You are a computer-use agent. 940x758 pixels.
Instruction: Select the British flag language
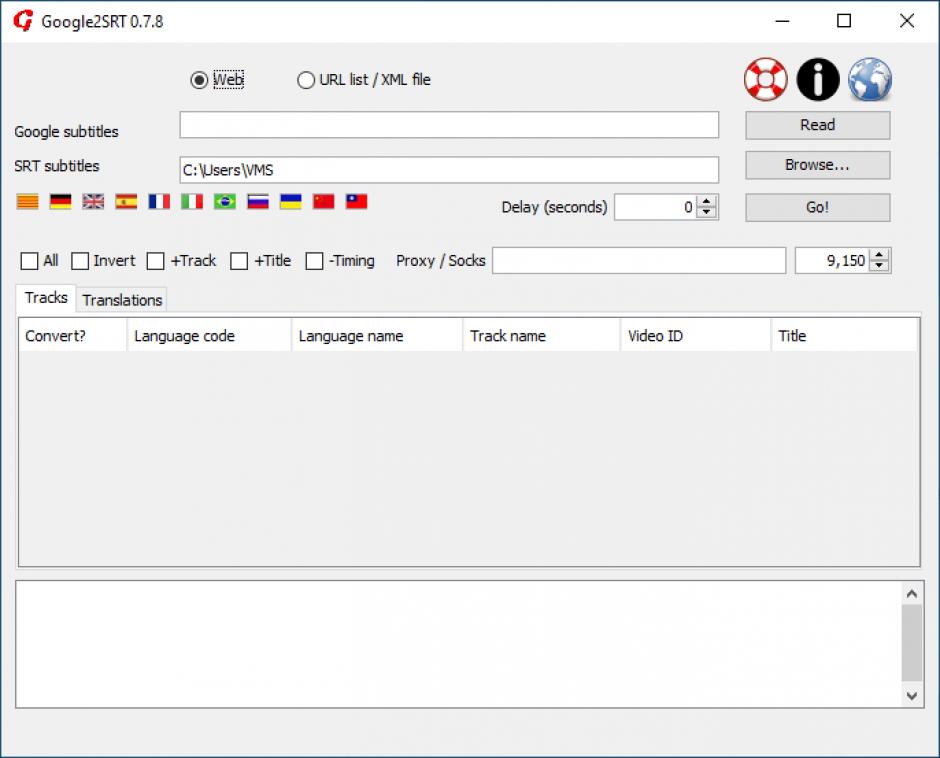[93, 201]
